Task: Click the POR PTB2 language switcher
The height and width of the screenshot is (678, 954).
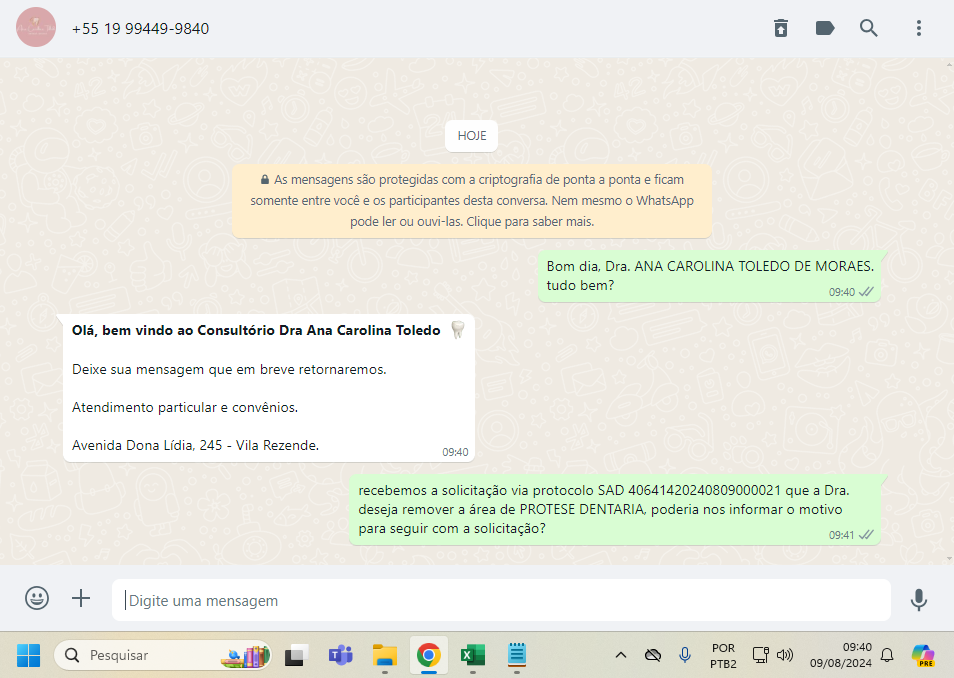Action: point(723,656)
